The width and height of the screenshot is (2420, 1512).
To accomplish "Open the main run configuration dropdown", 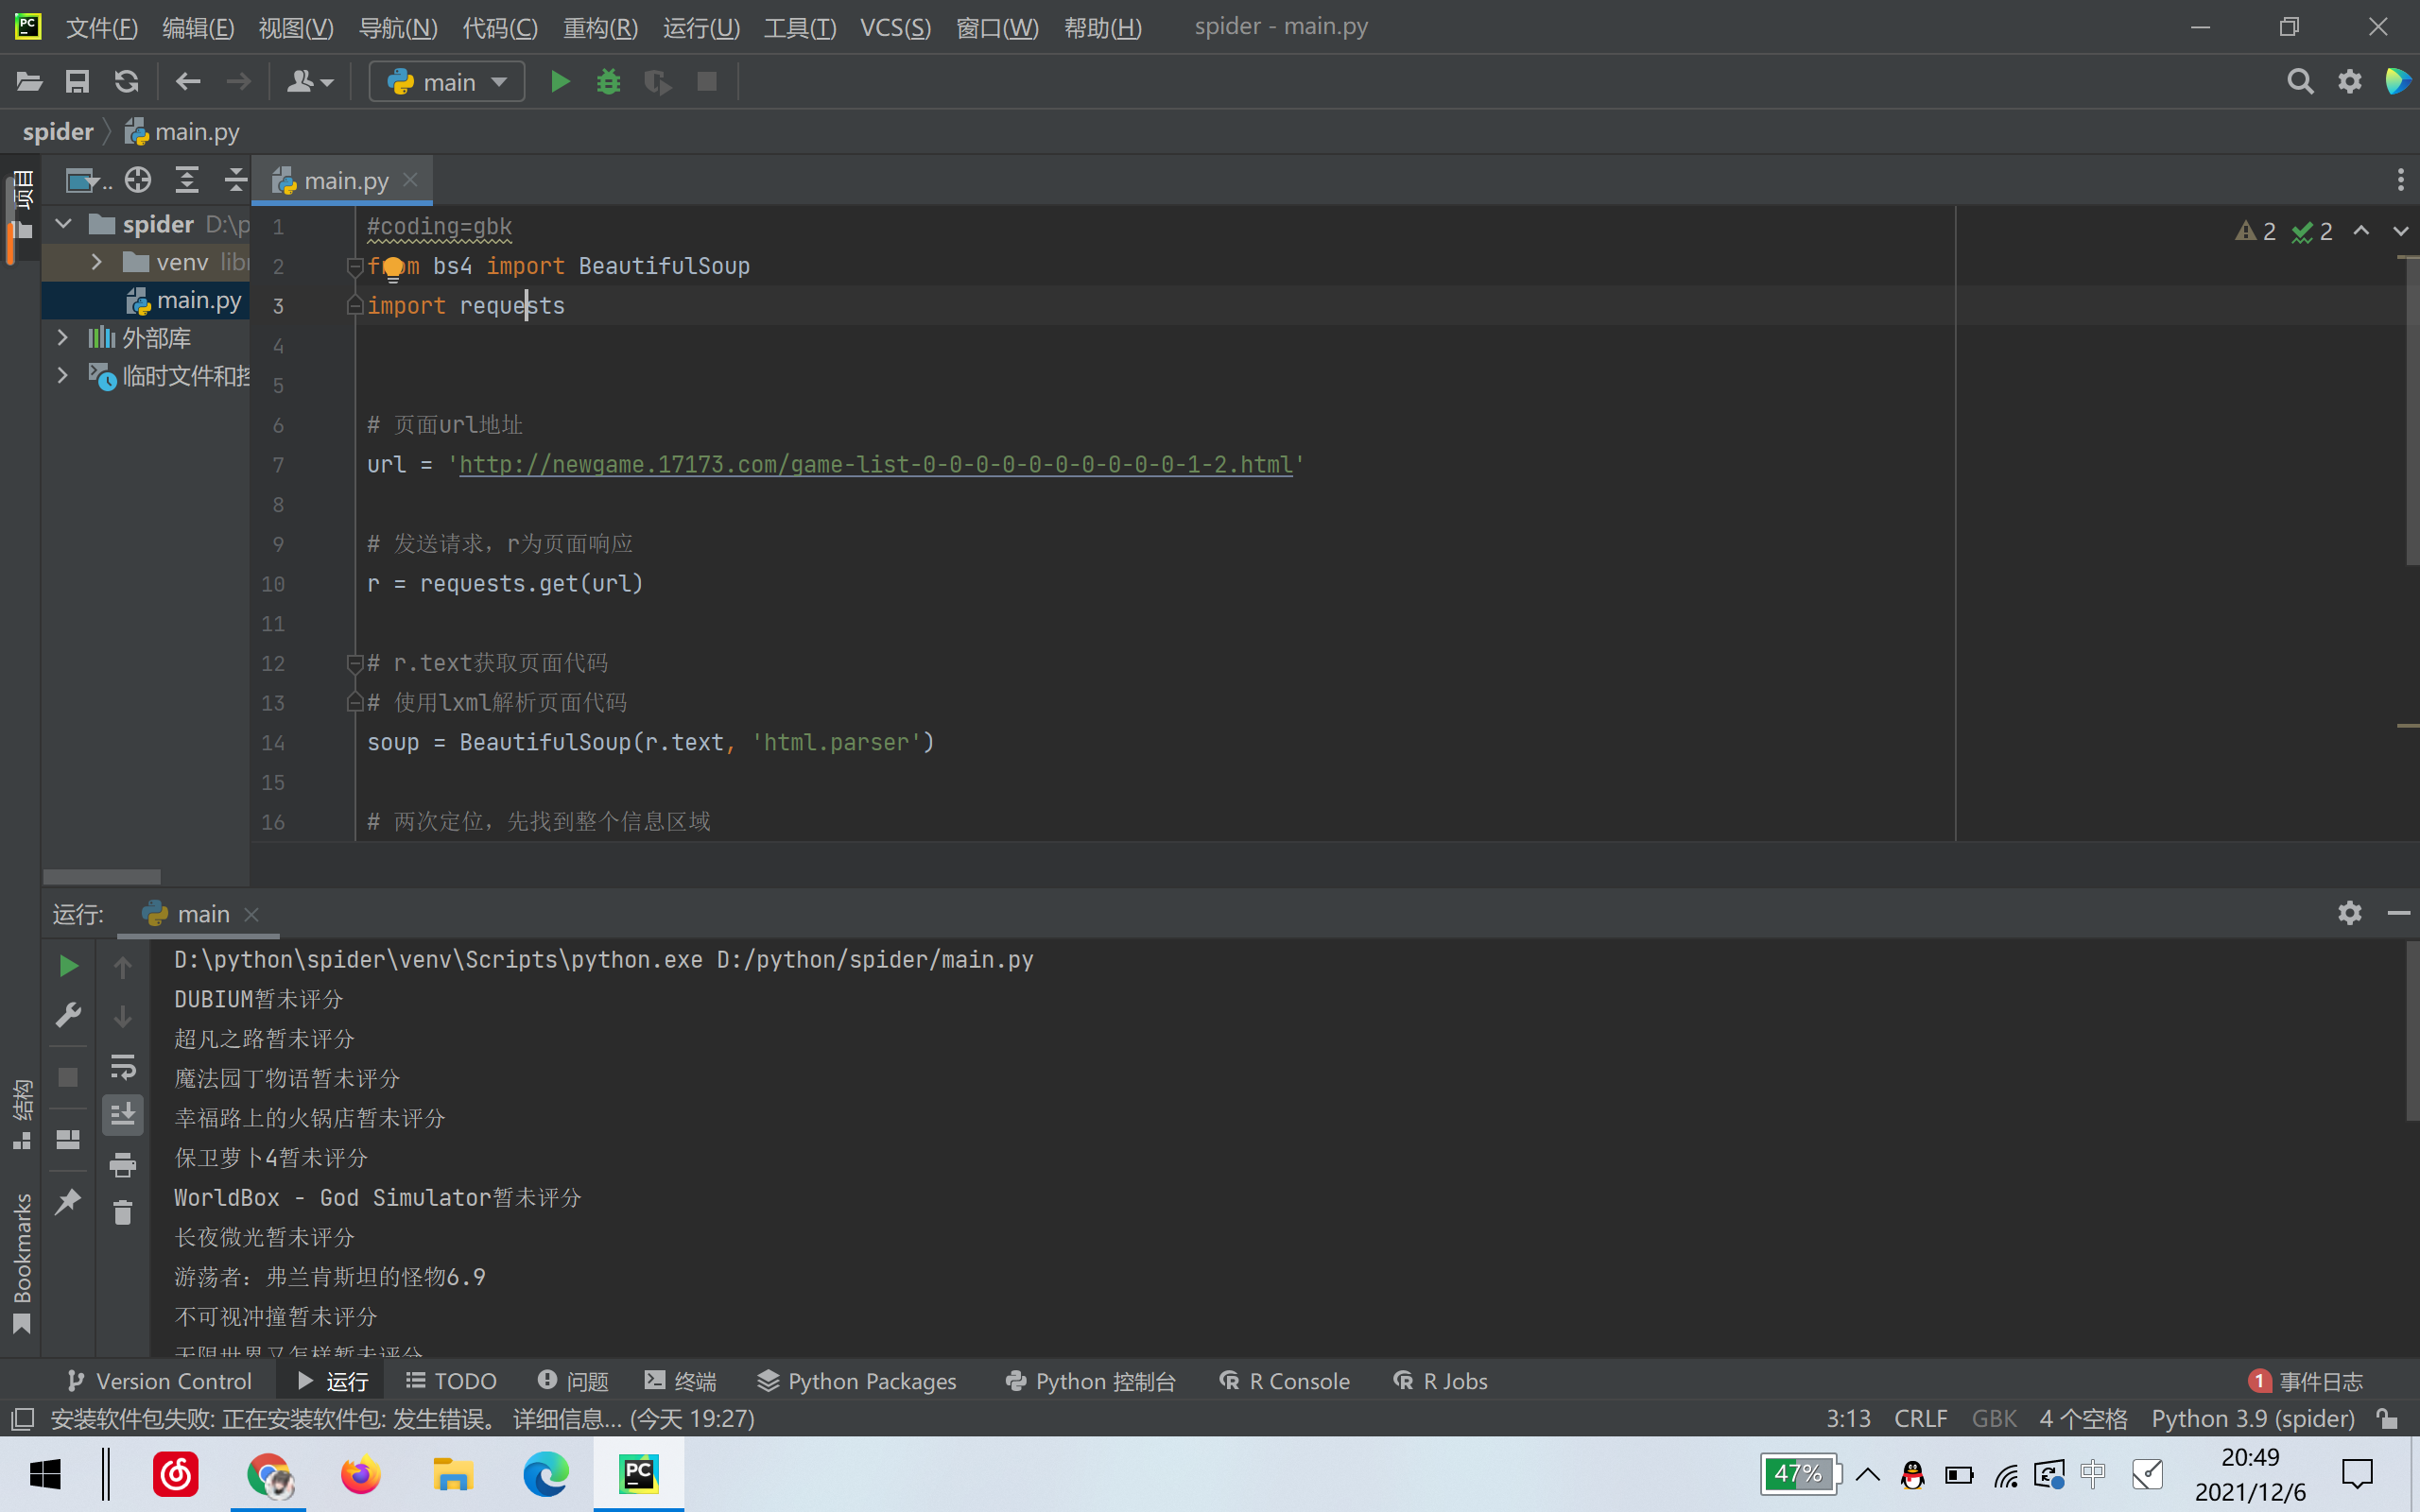I will pos(447,82).
